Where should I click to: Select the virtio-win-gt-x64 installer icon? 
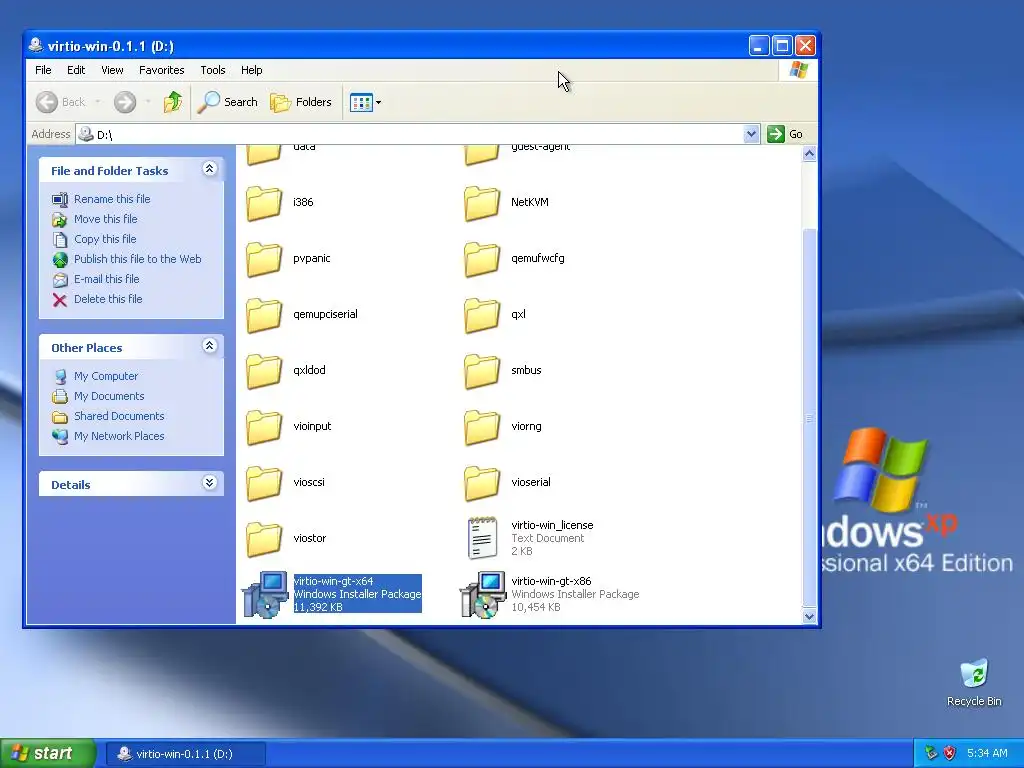(x=265, y=594)
